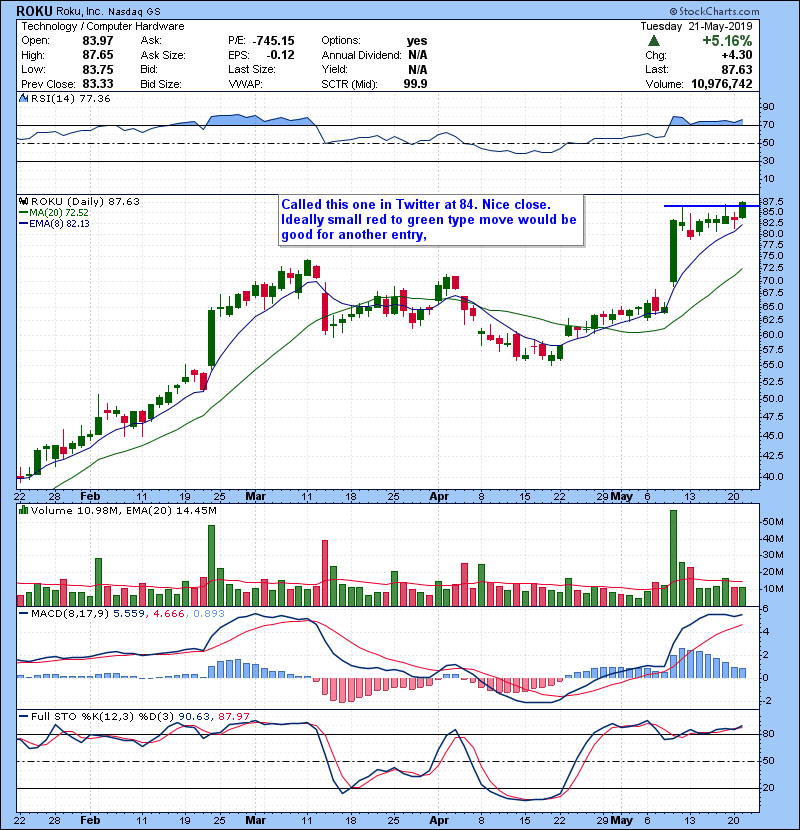Click the 50M volume axis label
This screenshot has width=800, height=830.
(772, 522)
